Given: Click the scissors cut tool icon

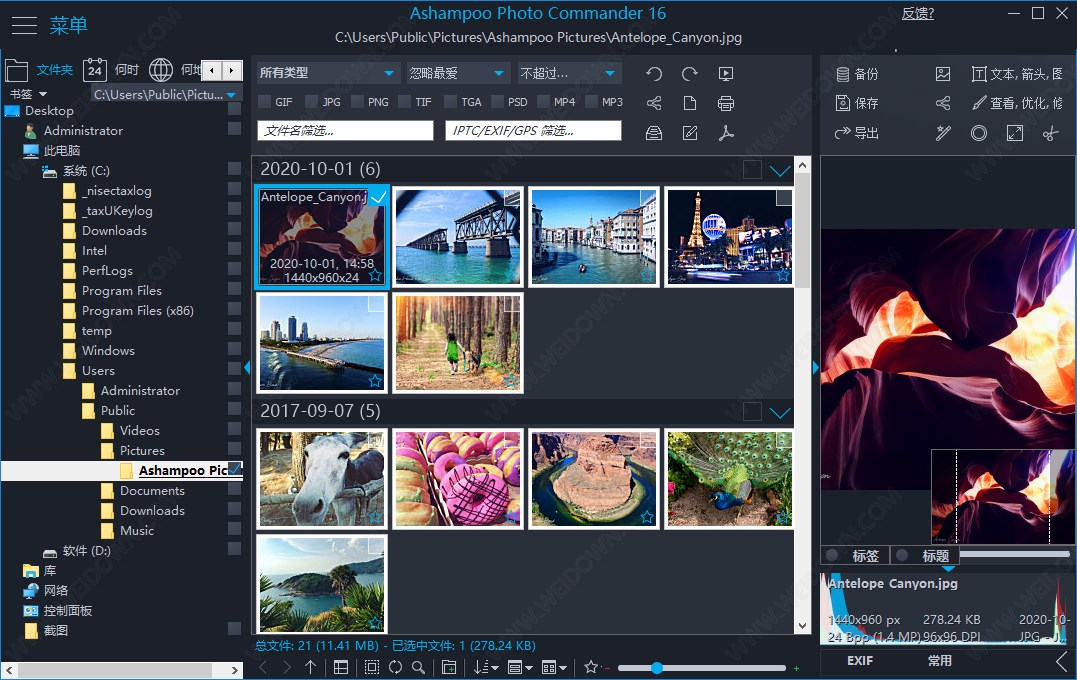Looking at the screenshot, I should click(x=1050, y=134).
